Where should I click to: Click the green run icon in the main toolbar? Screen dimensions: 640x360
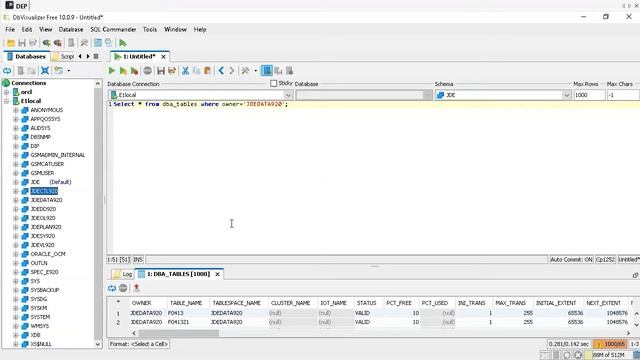(x=122, y=42)
